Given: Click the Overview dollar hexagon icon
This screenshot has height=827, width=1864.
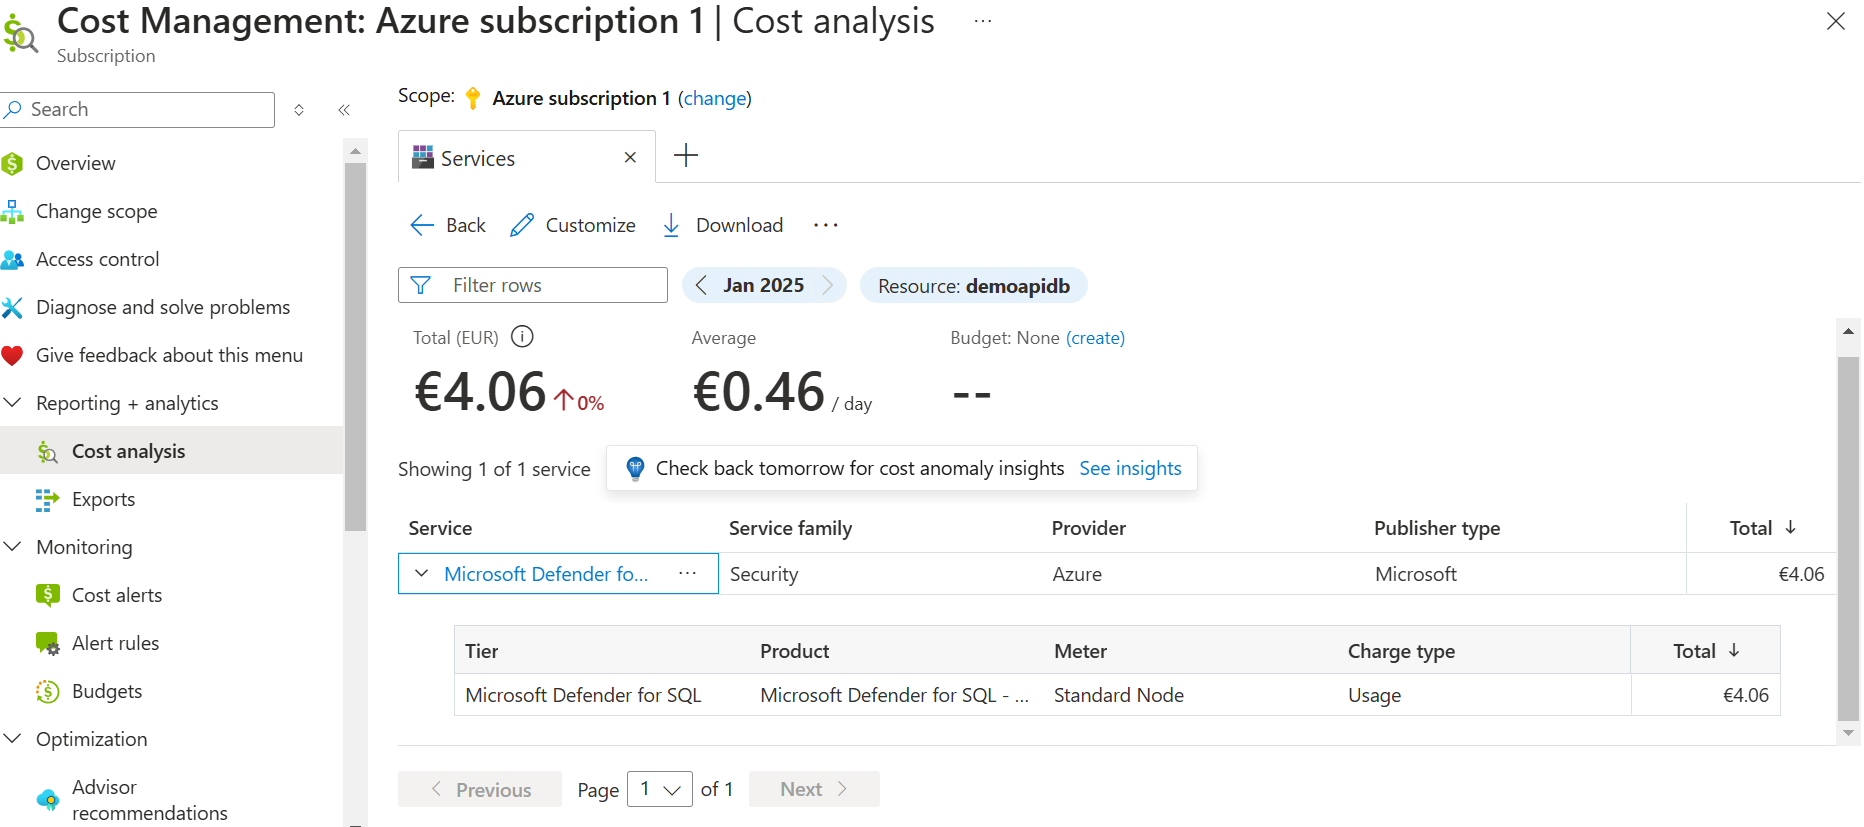Looking at the screenshot, I should click(12, 163).
